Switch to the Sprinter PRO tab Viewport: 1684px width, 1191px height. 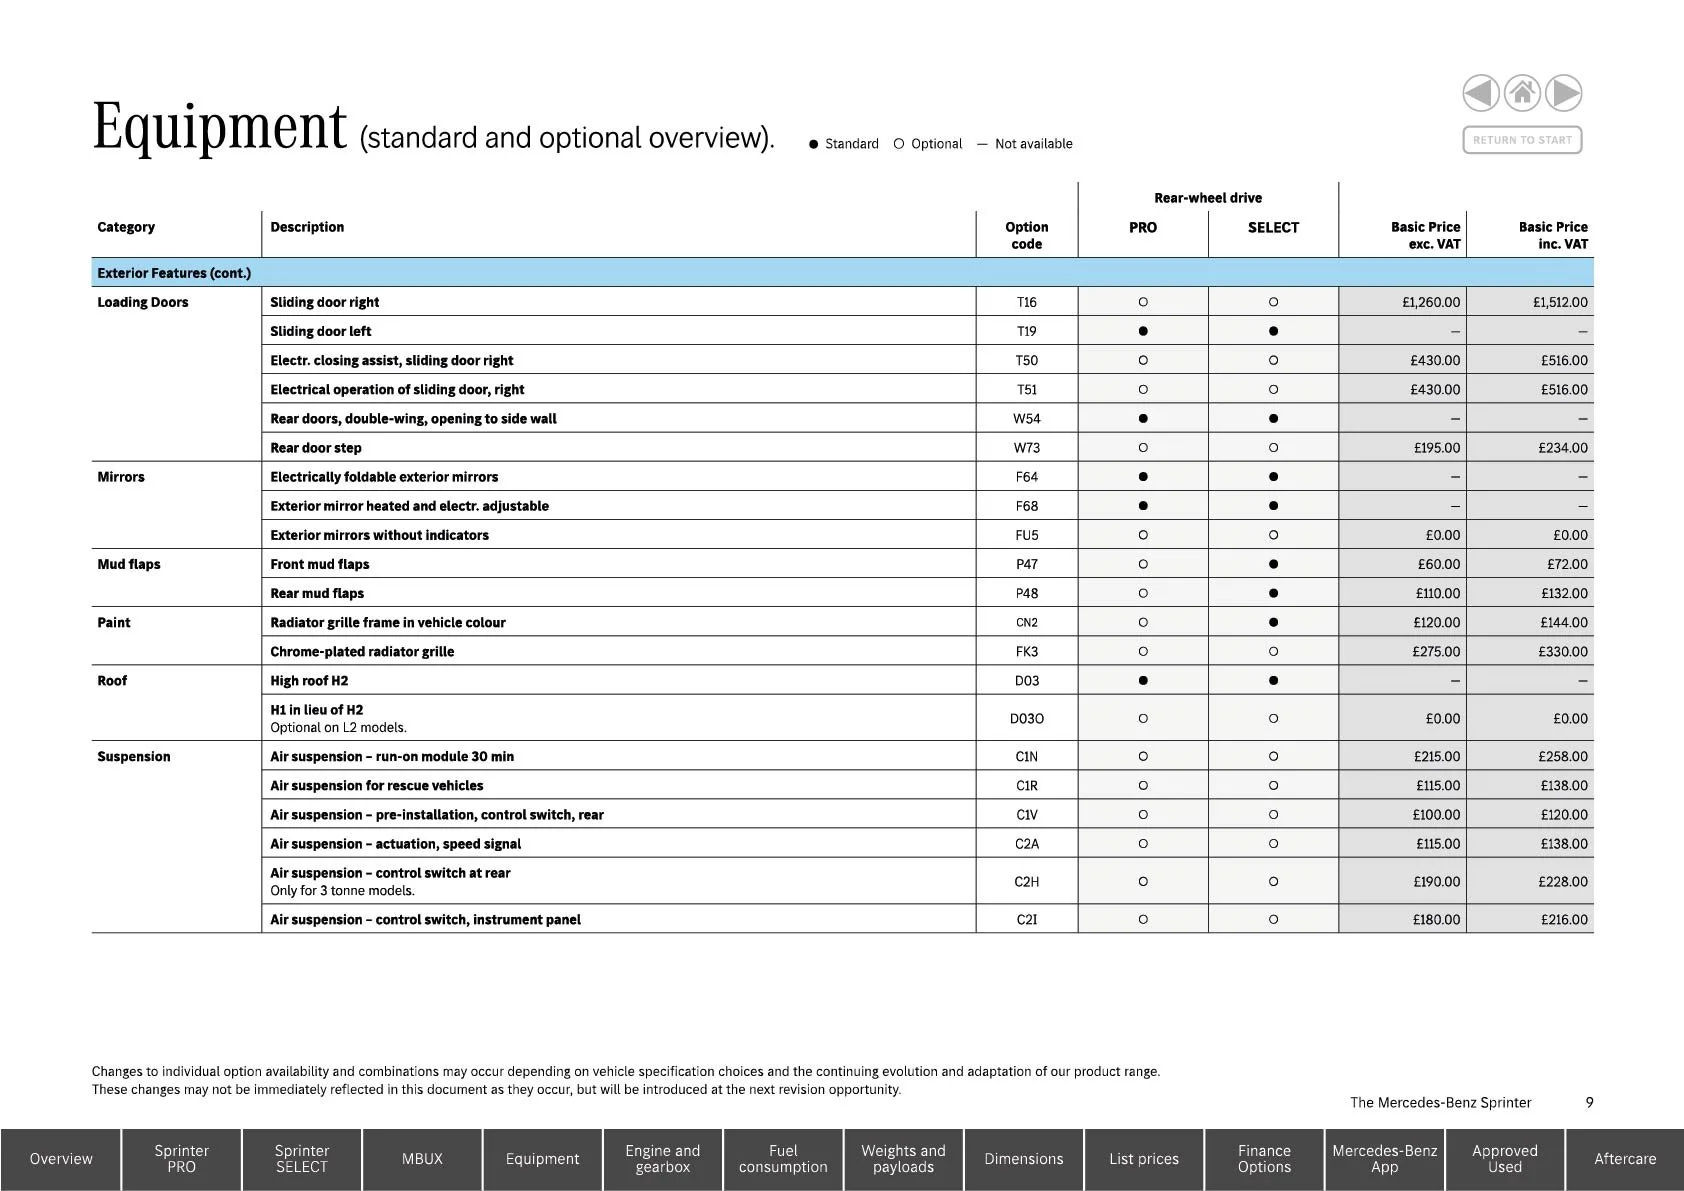tap(181, 1159)
